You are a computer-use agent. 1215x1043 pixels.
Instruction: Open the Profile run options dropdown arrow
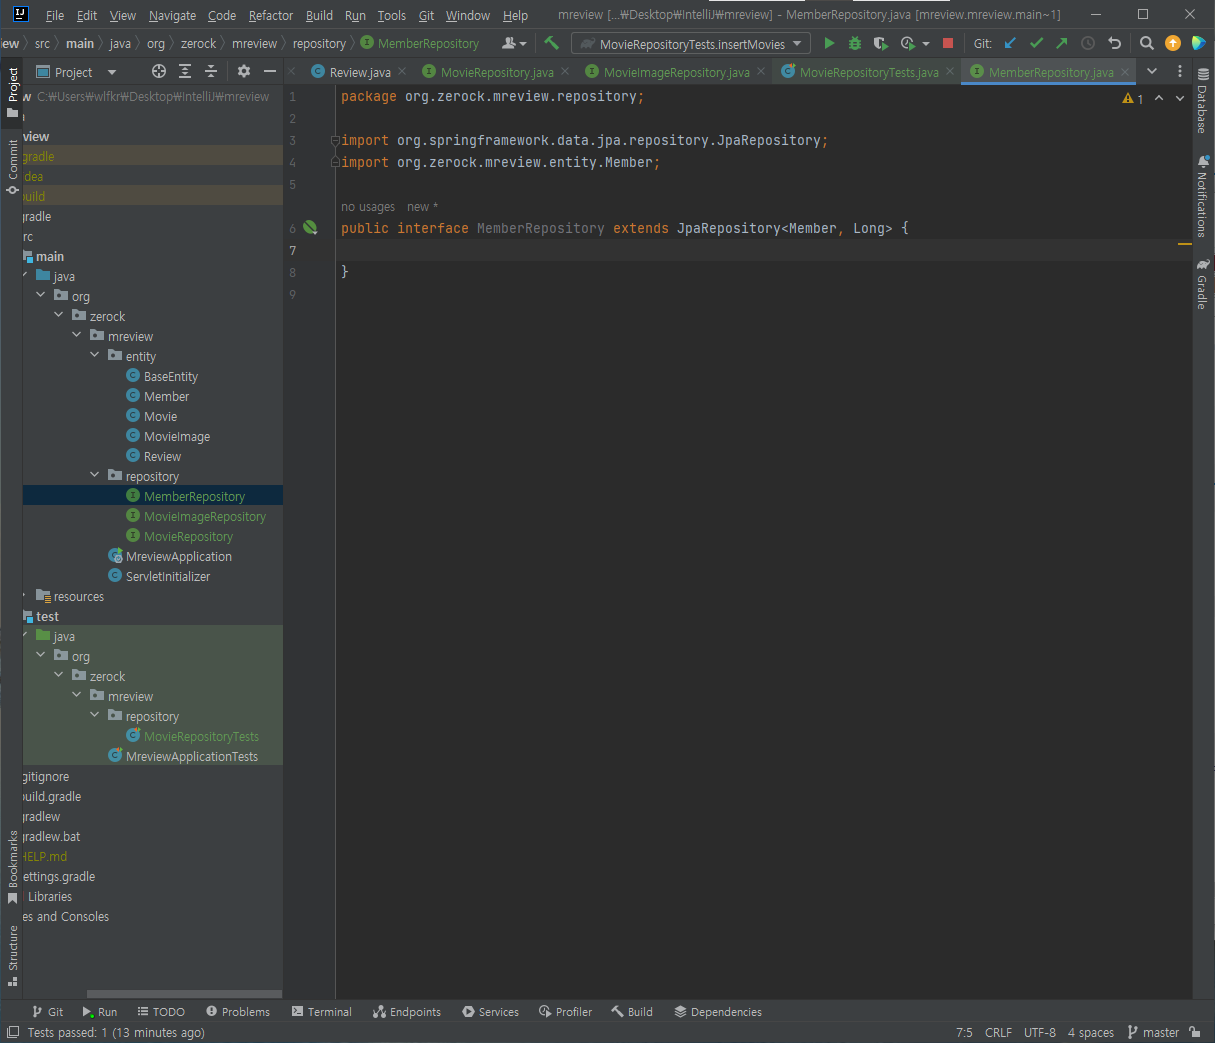point(926,44)
